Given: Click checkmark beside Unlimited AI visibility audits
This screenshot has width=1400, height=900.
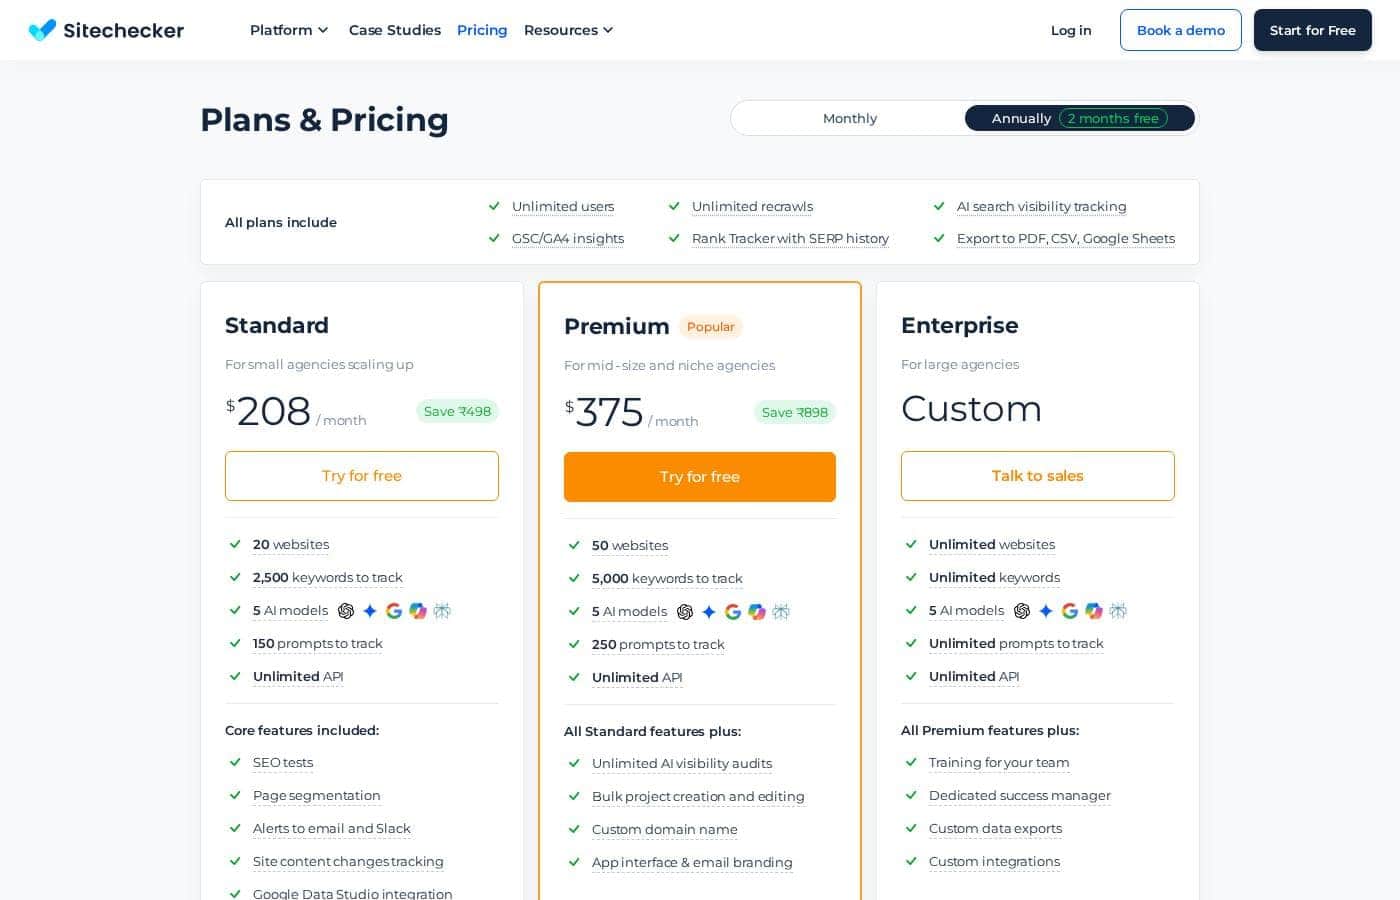Looking at the screenshot, I should (574, 763).
